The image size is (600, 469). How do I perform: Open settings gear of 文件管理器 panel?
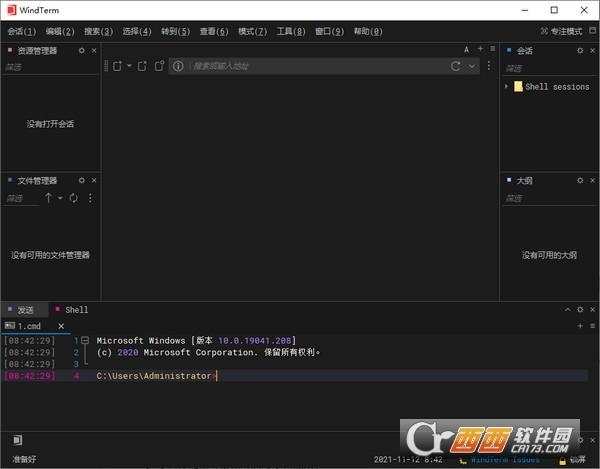pyautogui.click(x=82, y=180)
